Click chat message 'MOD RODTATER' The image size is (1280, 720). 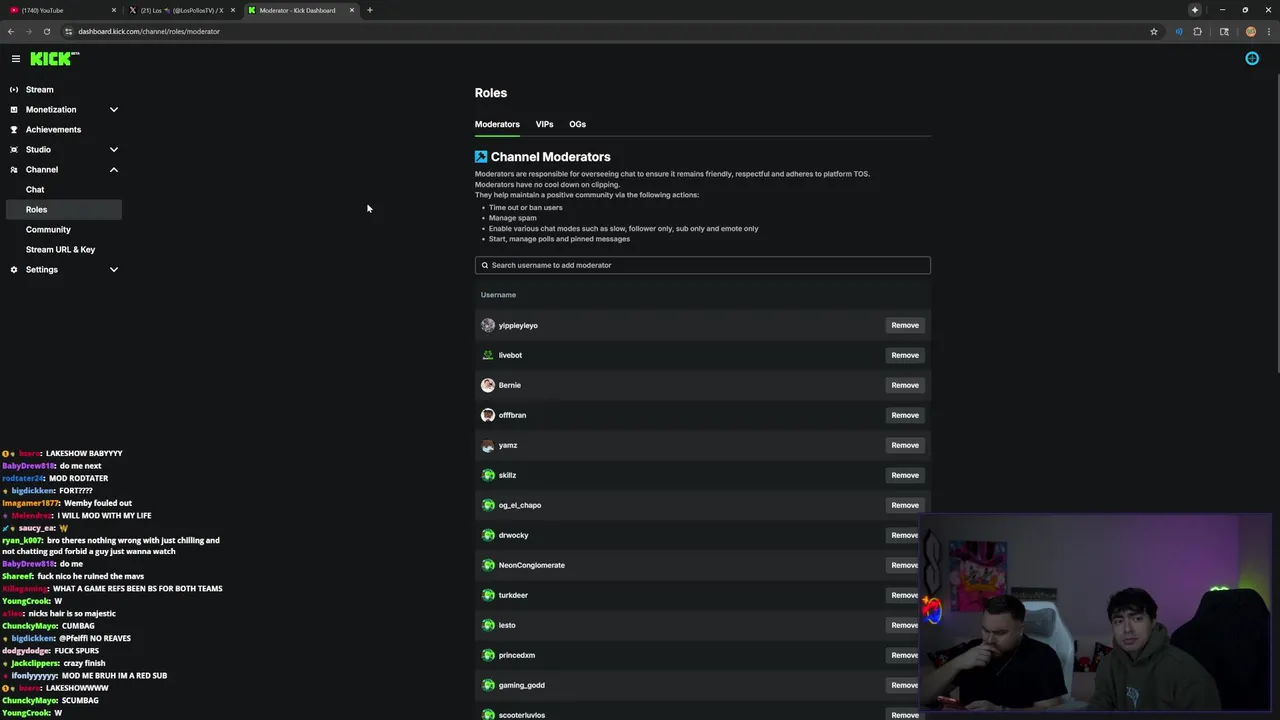78,478
